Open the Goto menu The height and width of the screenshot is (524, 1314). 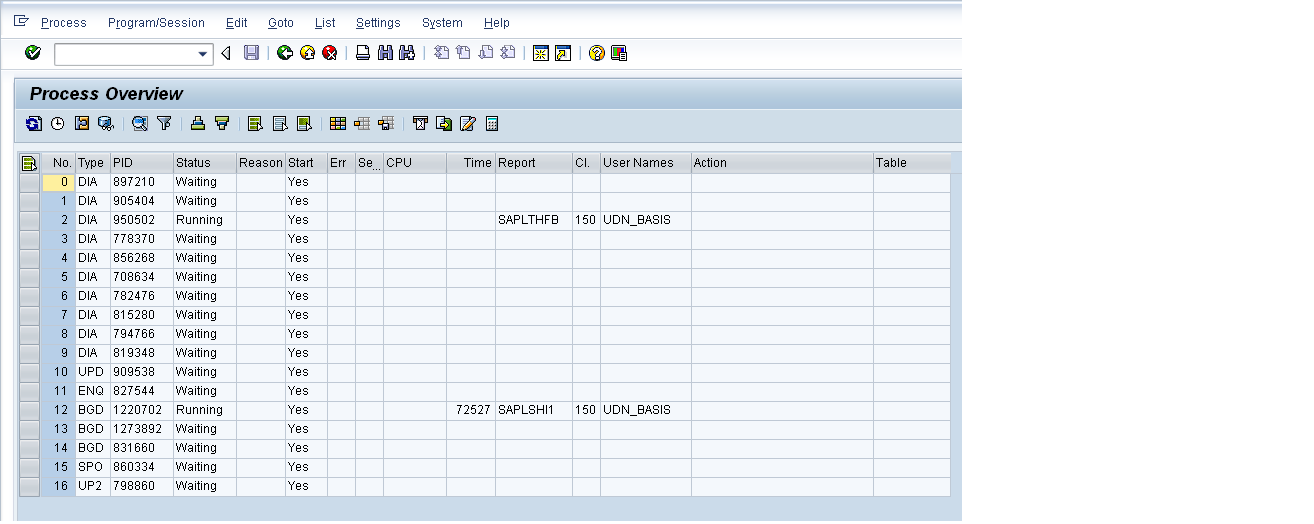click(281, 22)
